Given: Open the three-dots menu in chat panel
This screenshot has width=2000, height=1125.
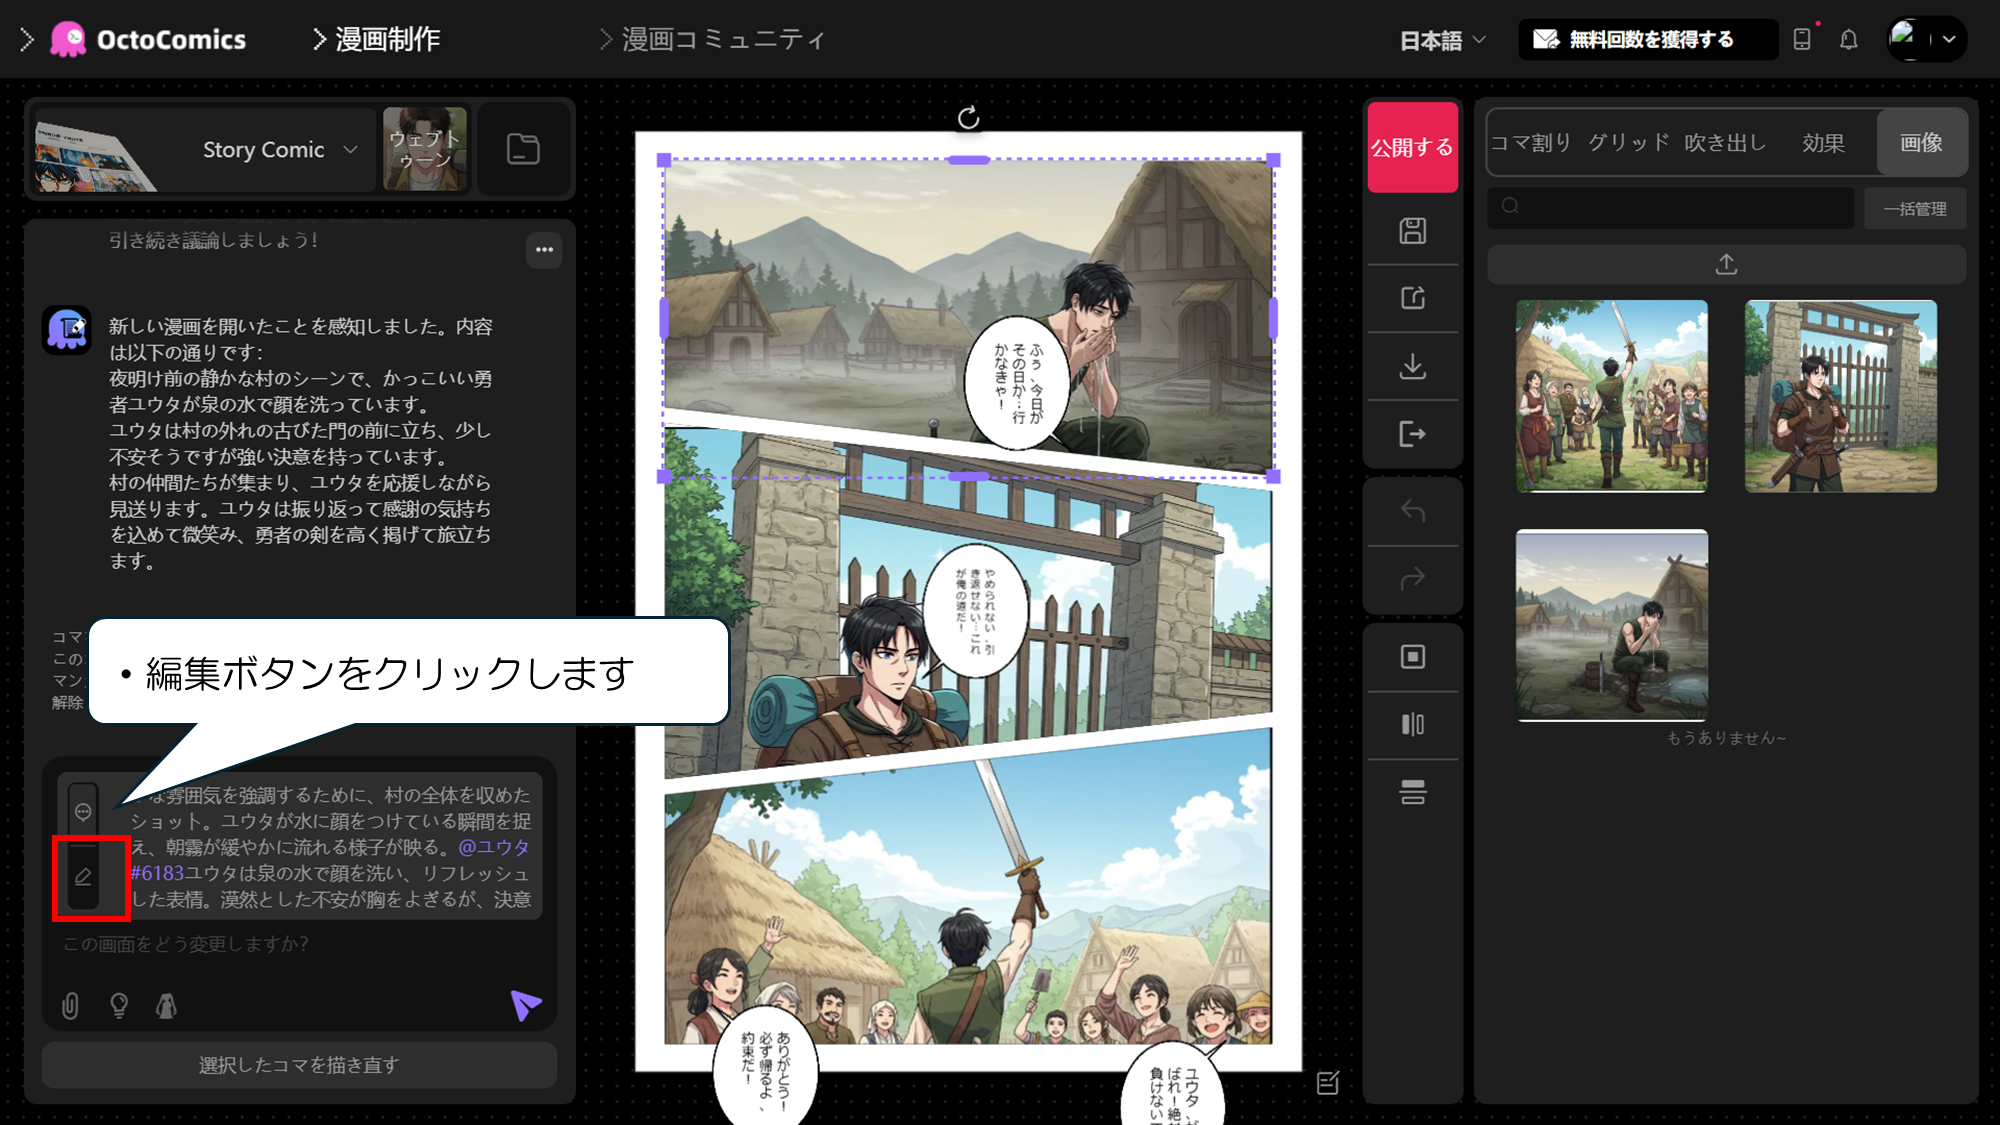Looking at the screenshot, I should pos(544,250).
